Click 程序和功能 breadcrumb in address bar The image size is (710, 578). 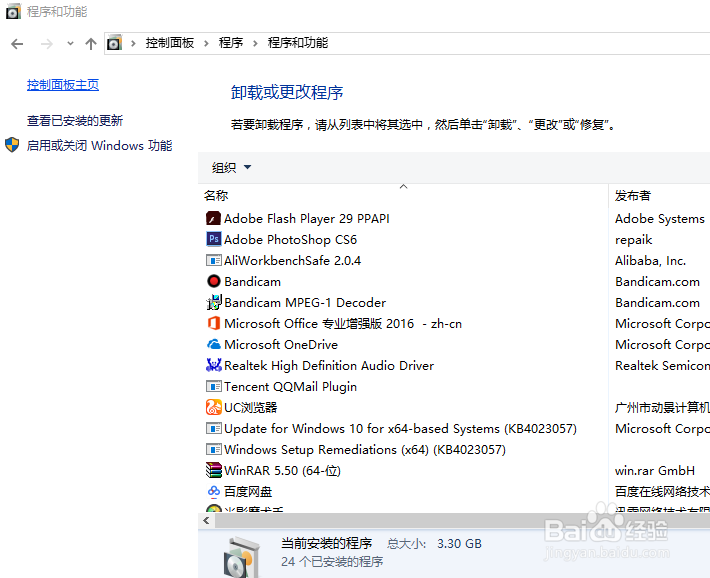click(298, 43)
